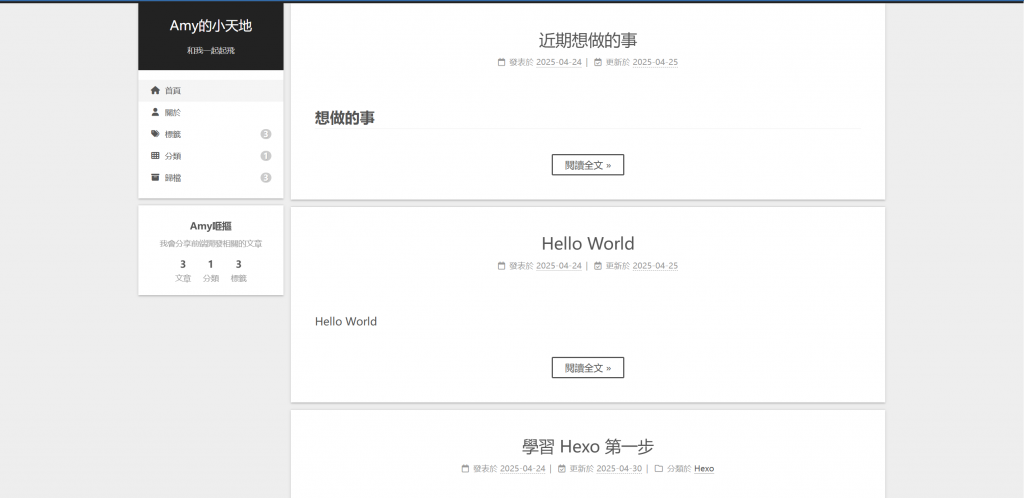Open the 標籤 menu item
Screen dimensions: 1024x498
click(x=211, y=134)
